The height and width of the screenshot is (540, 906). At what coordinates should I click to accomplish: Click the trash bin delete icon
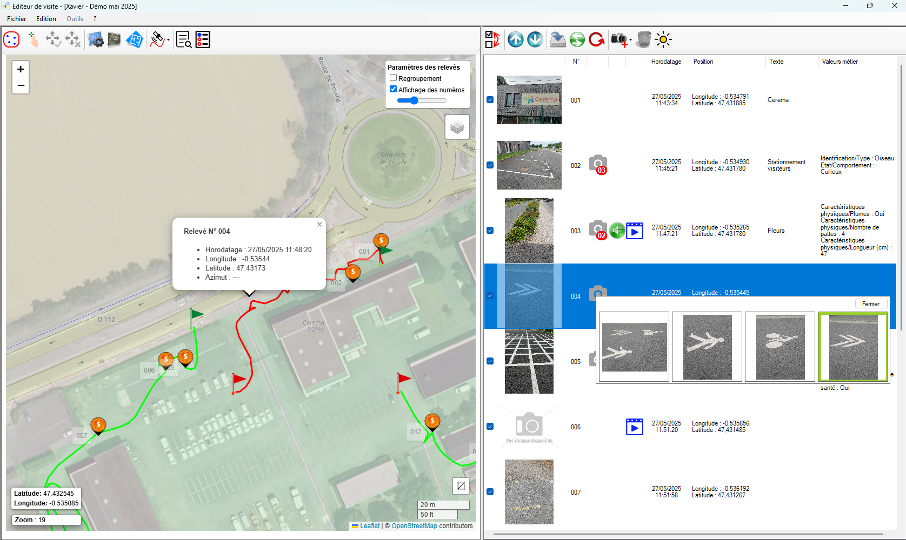644,40
